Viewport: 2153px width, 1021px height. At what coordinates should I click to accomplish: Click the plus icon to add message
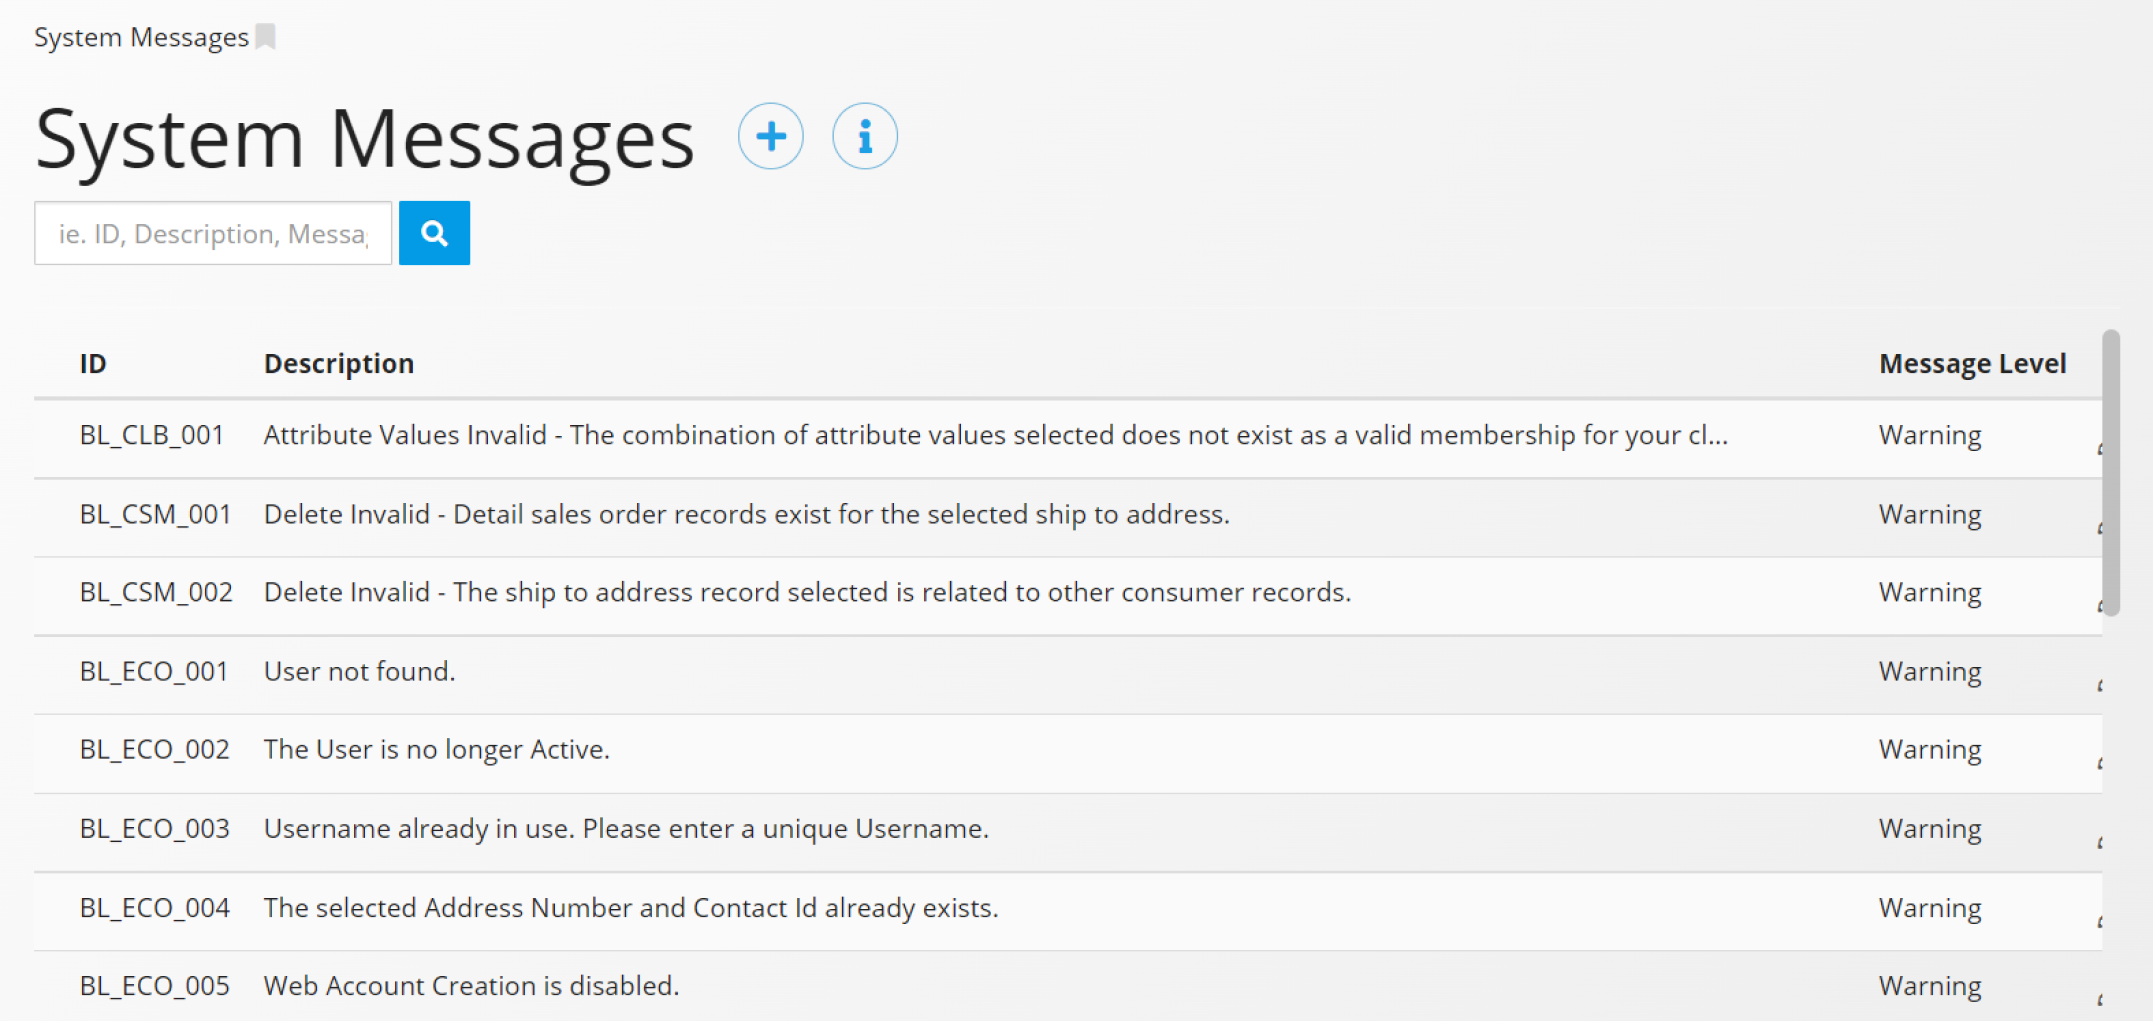coord(770,136)
